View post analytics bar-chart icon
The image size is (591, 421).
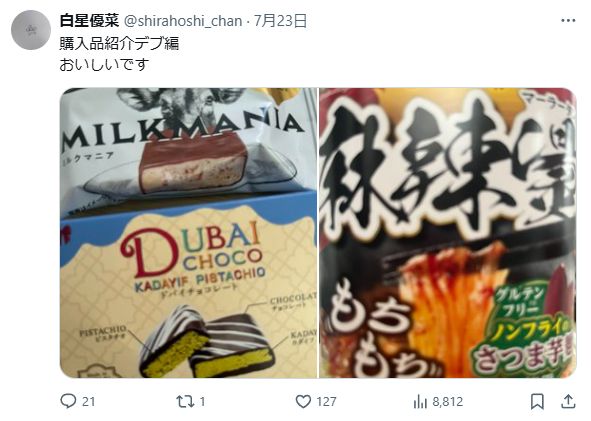point(421,402)
